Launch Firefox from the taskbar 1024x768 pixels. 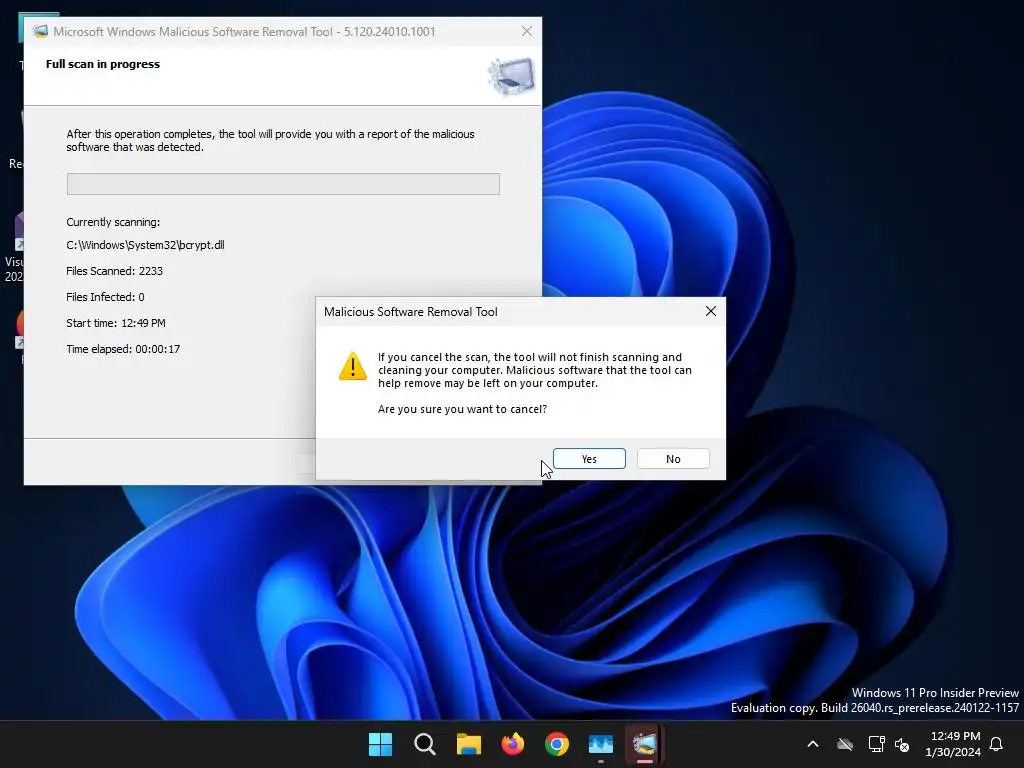tap(513, 744)
